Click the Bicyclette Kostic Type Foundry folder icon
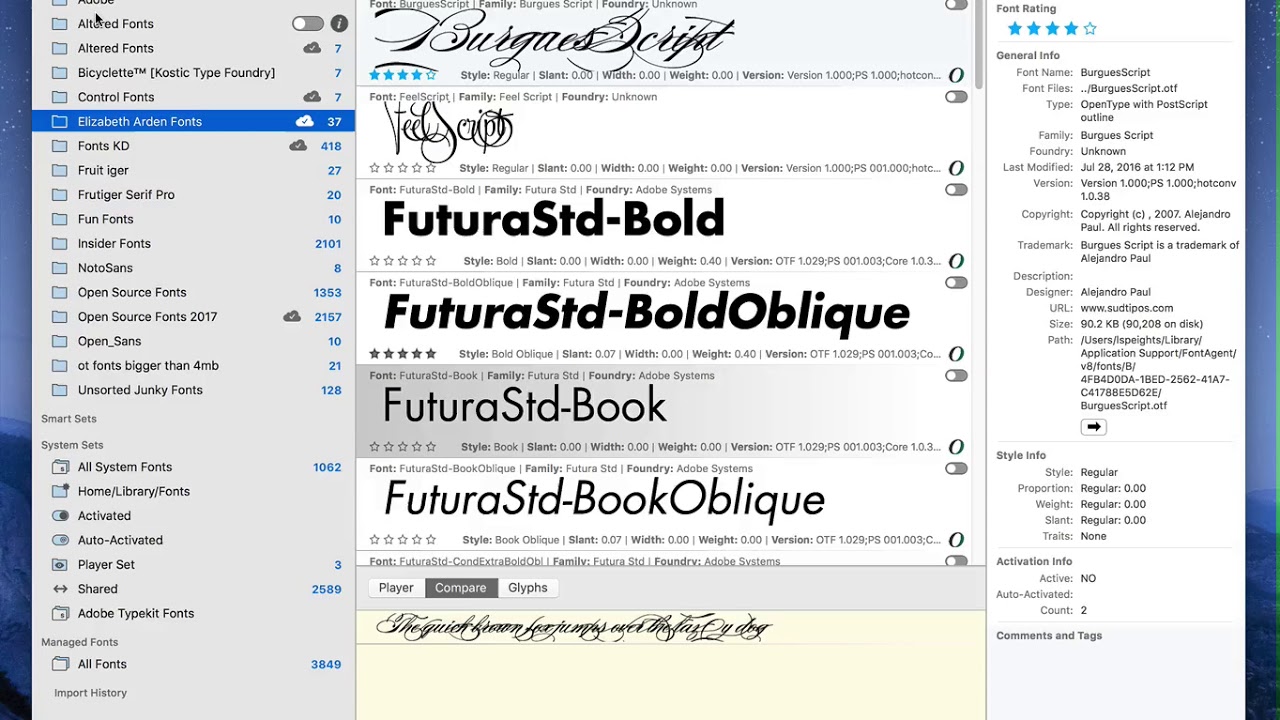This screenshot has width=1280, height=720. pyautogui.click(x=60, y=73)
